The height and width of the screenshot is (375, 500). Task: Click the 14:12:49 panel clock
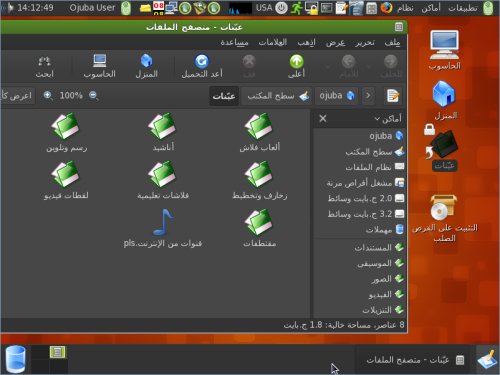click(x=35, y=8)
